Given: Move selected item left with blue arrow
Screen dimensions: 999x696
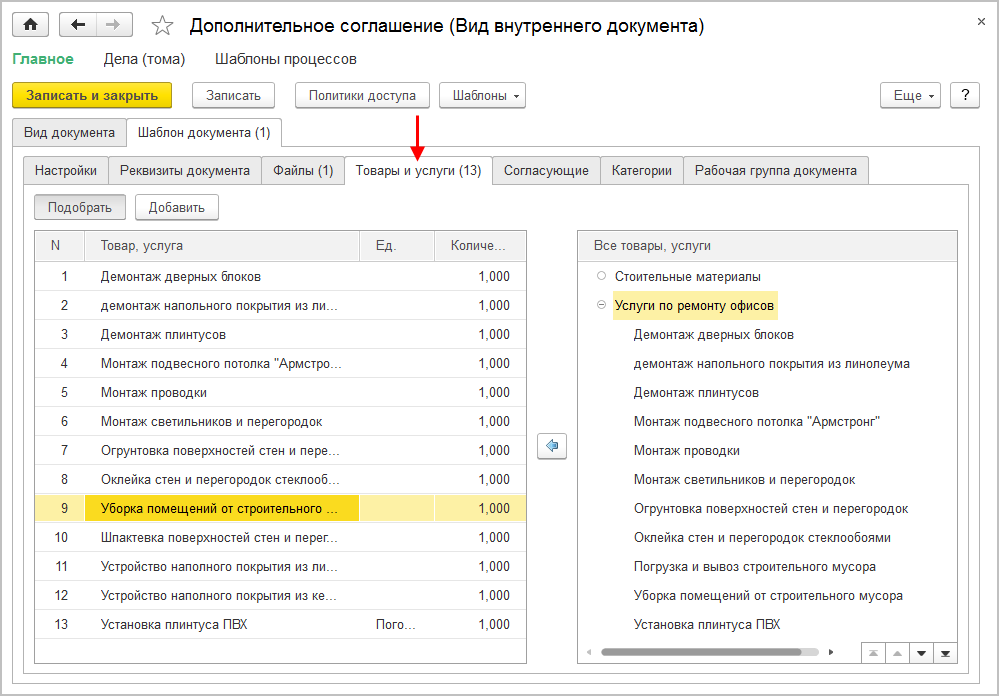Looking at the screenshot, I should click(552, 446).
